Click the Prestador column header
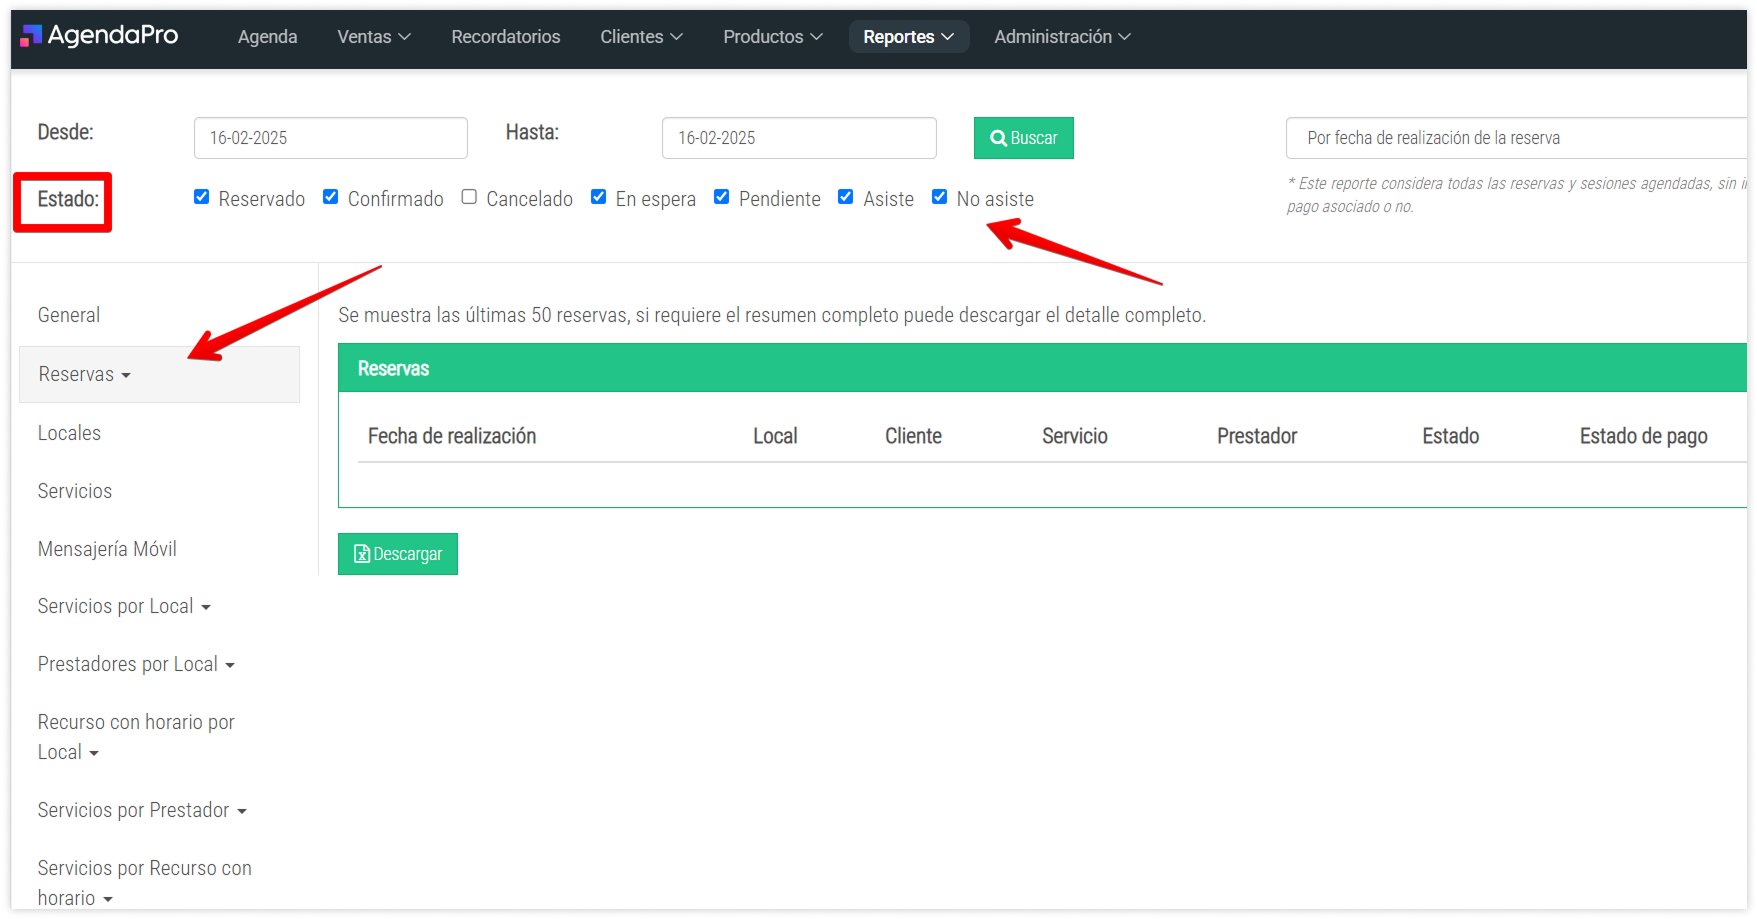 pyautogui.click(x=1257, y=436)
